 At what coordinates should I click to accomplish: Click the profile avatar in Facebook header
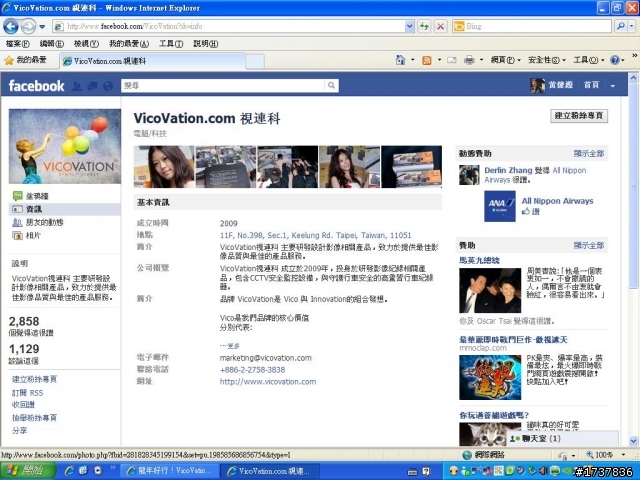[x=538, y=85]
